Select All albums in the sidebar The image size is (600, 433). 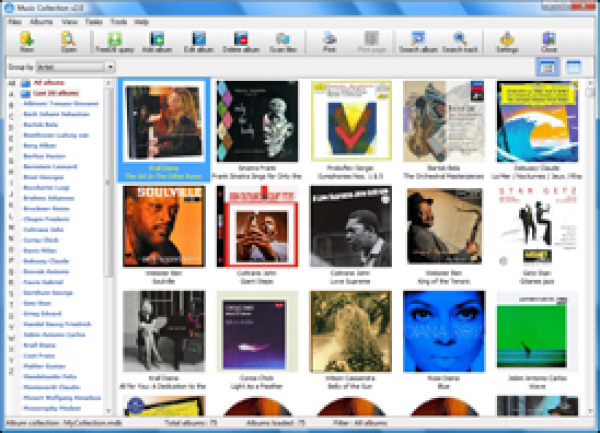49,83
